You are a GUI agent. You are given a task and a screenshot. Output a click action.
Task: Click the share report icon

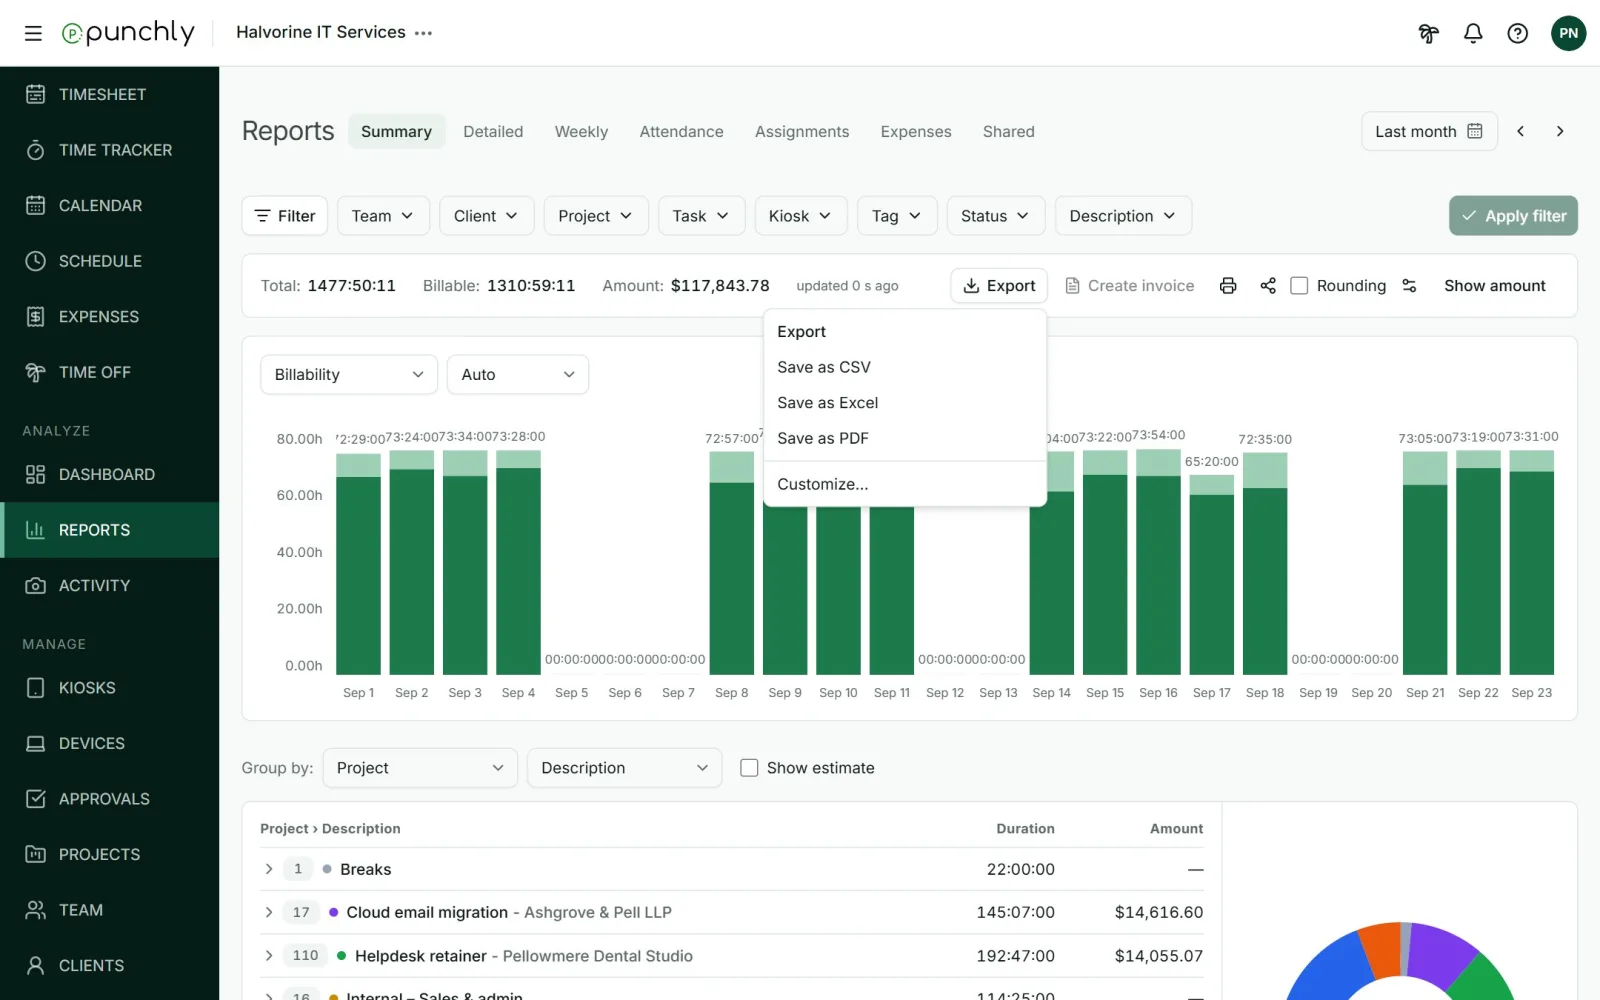pos(1268,286)
